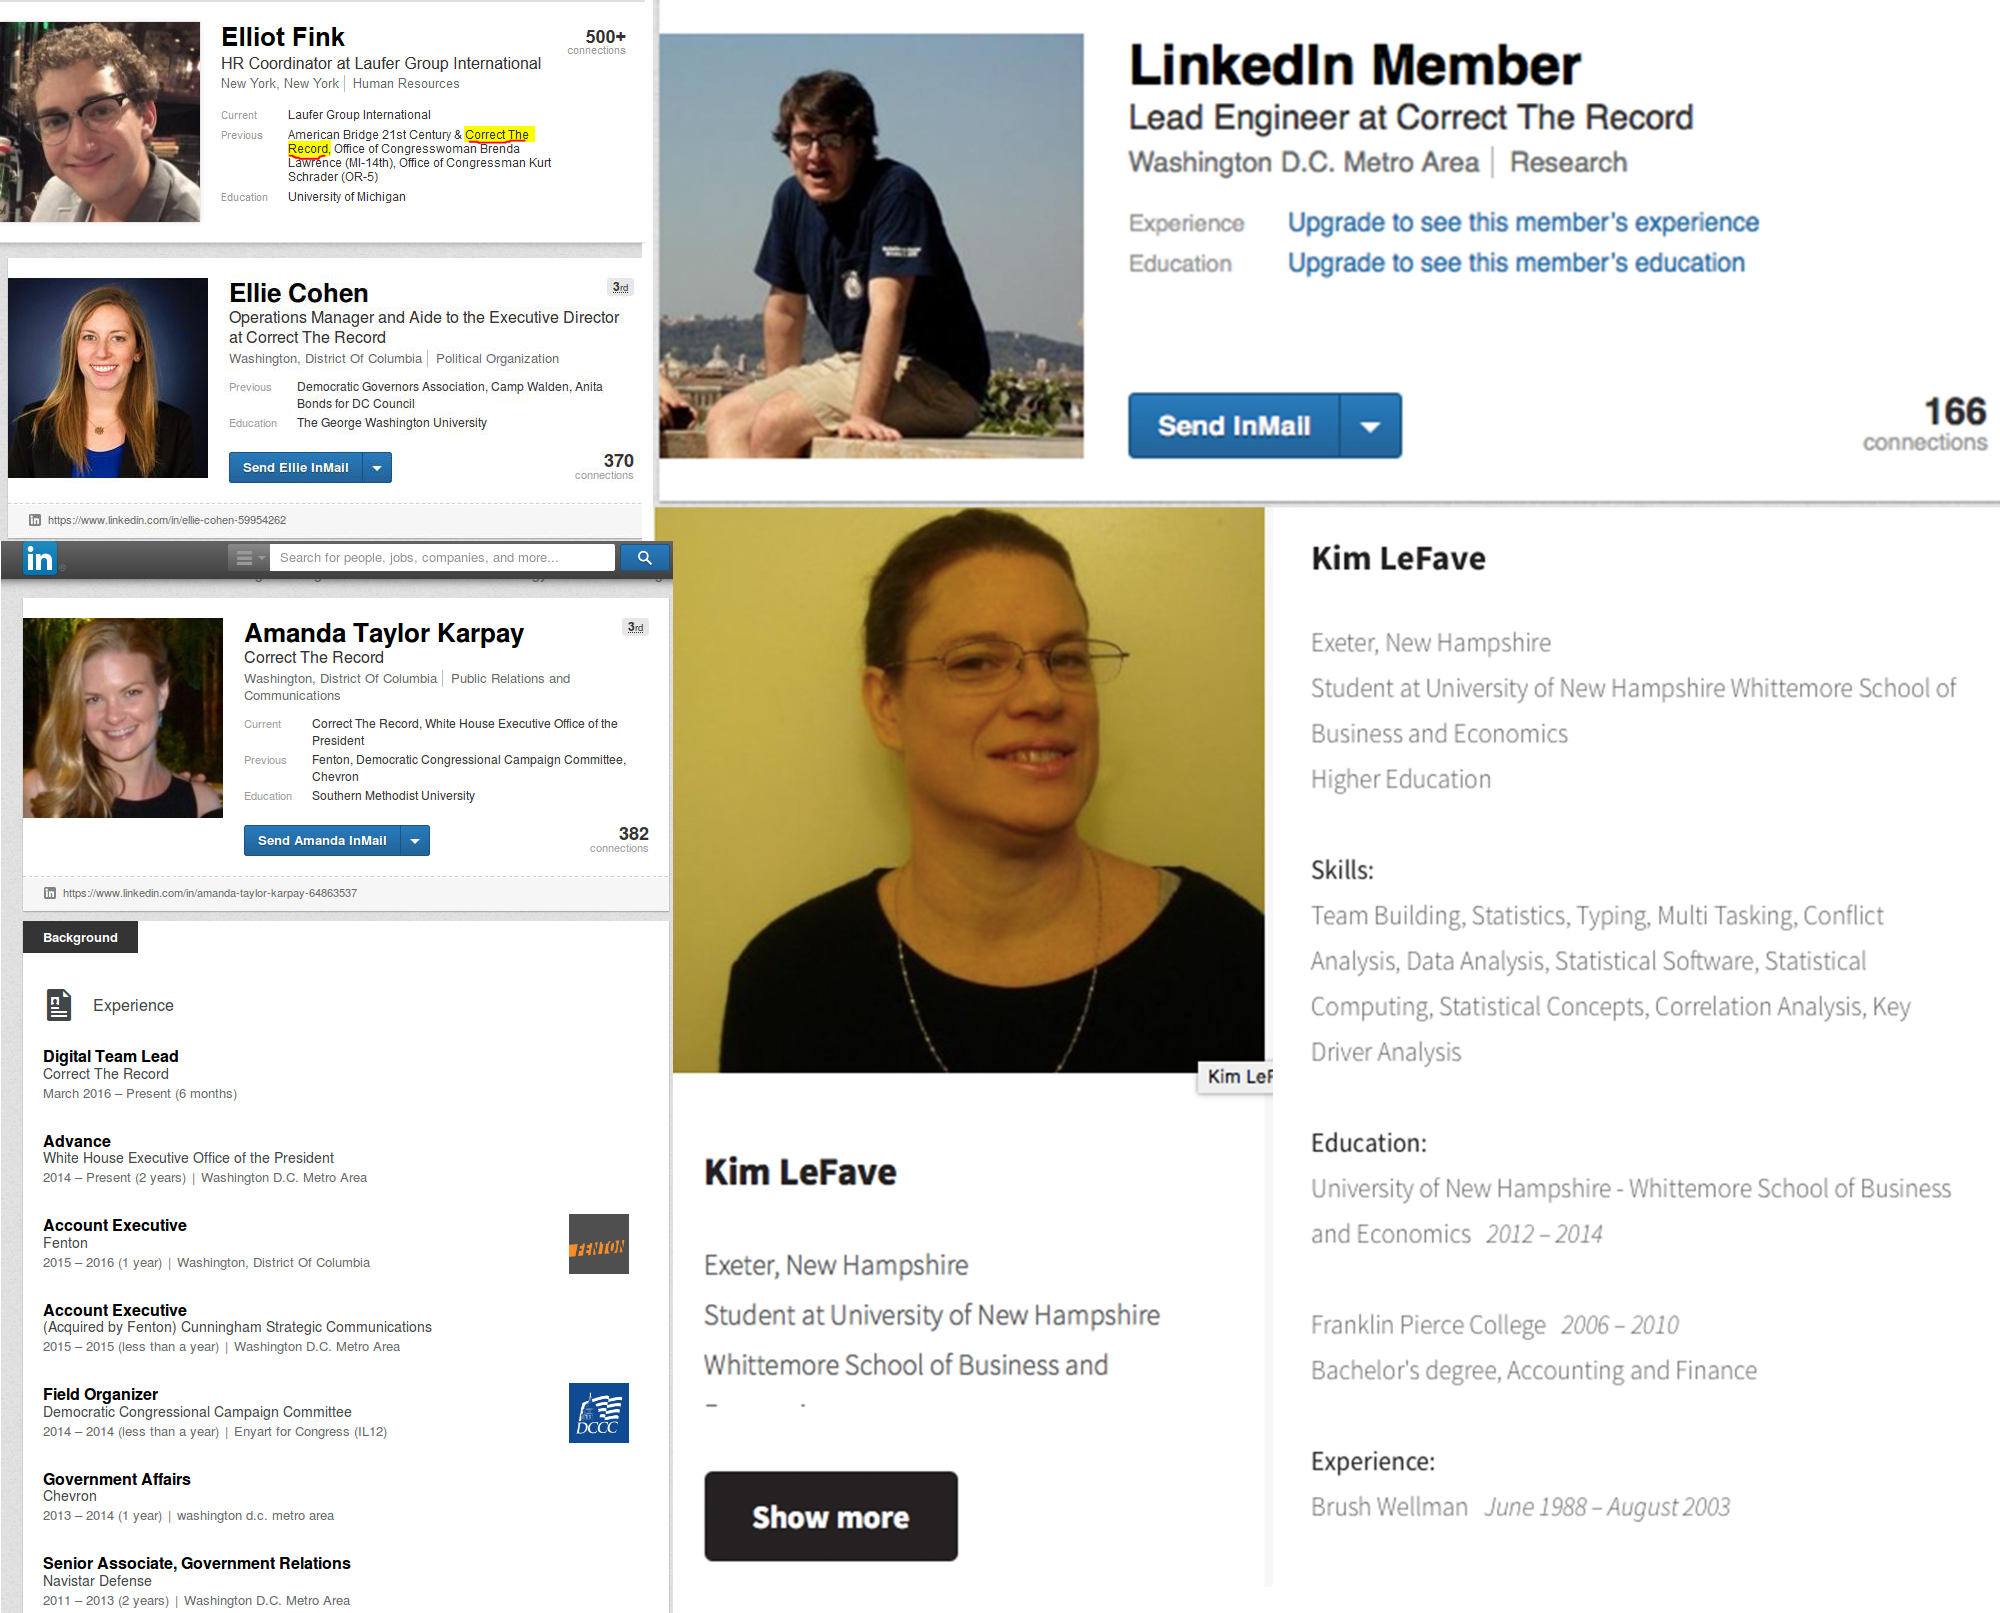Image resolution: width=2000 pixels, height=1613 pixels.
Task: Click Upgrade to see this member's education
Action: (x=1516, y=263)
